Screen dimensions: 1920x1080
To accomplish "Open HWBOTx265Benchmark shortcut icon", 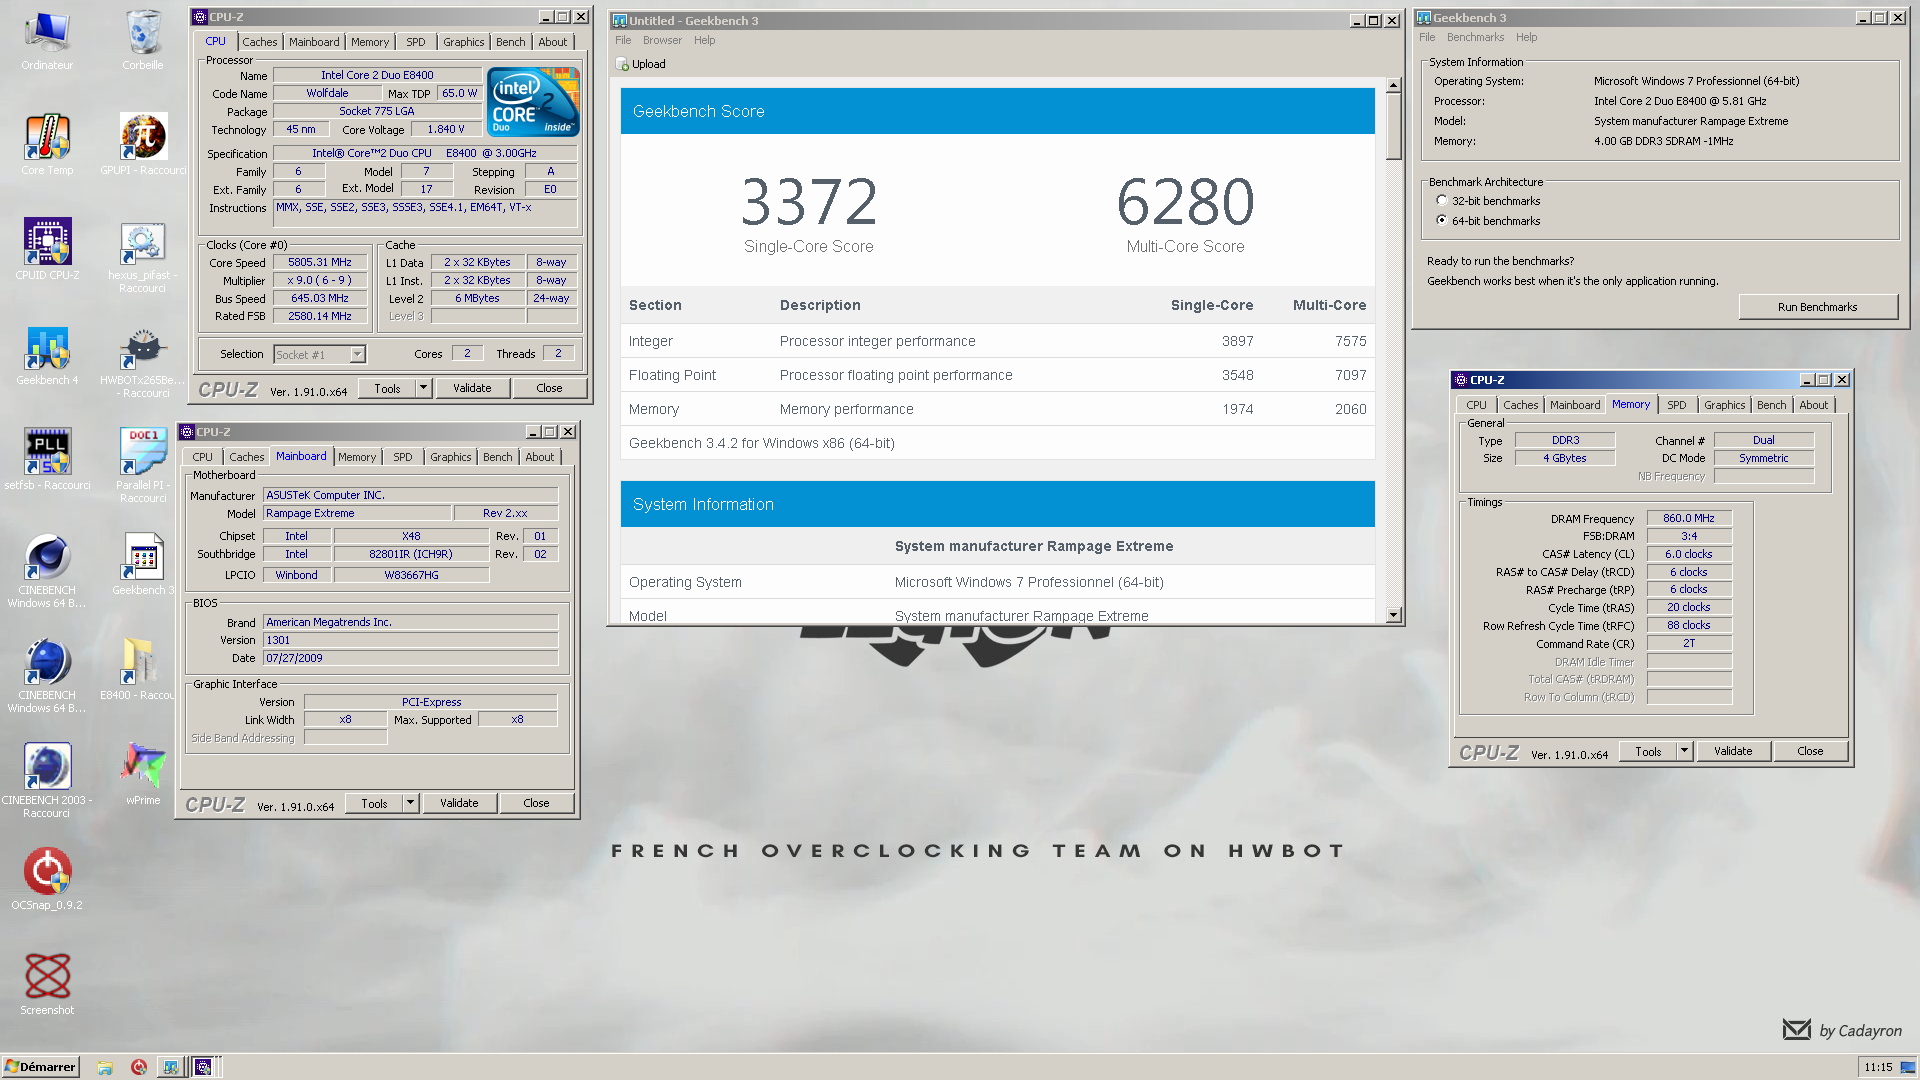I will click(143, 362).
